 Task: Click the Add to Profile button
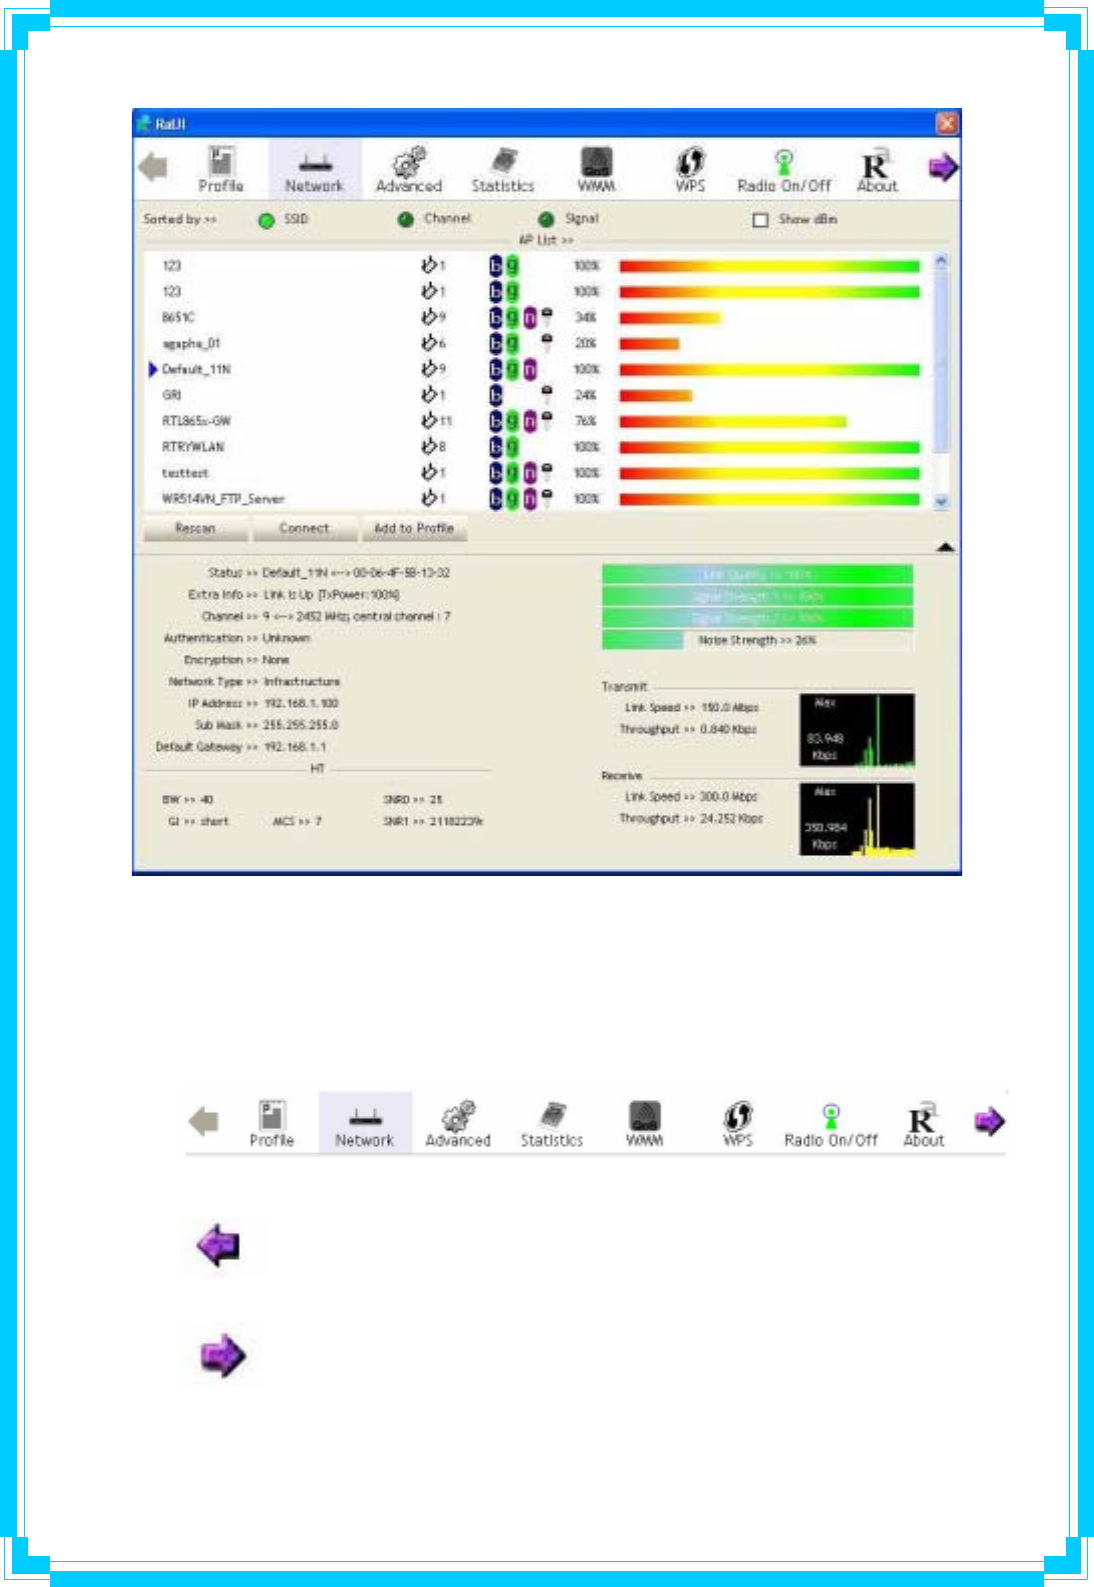coord(413,528)
